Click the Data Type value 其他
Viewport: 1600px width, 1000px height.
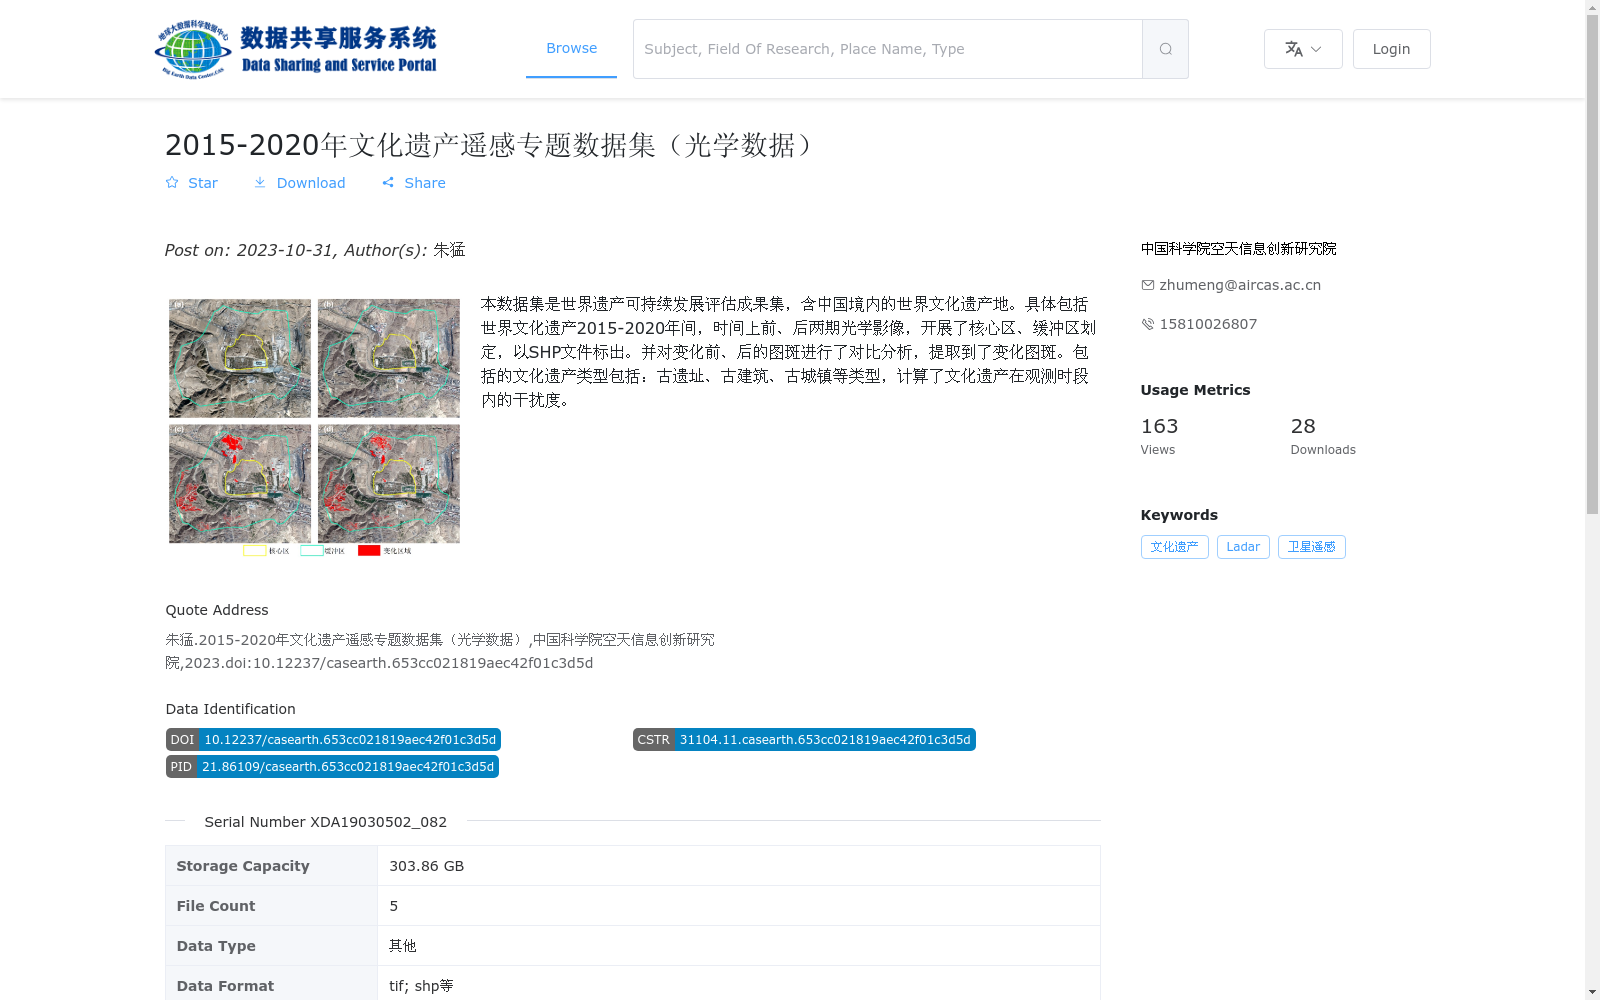(403, 946)
